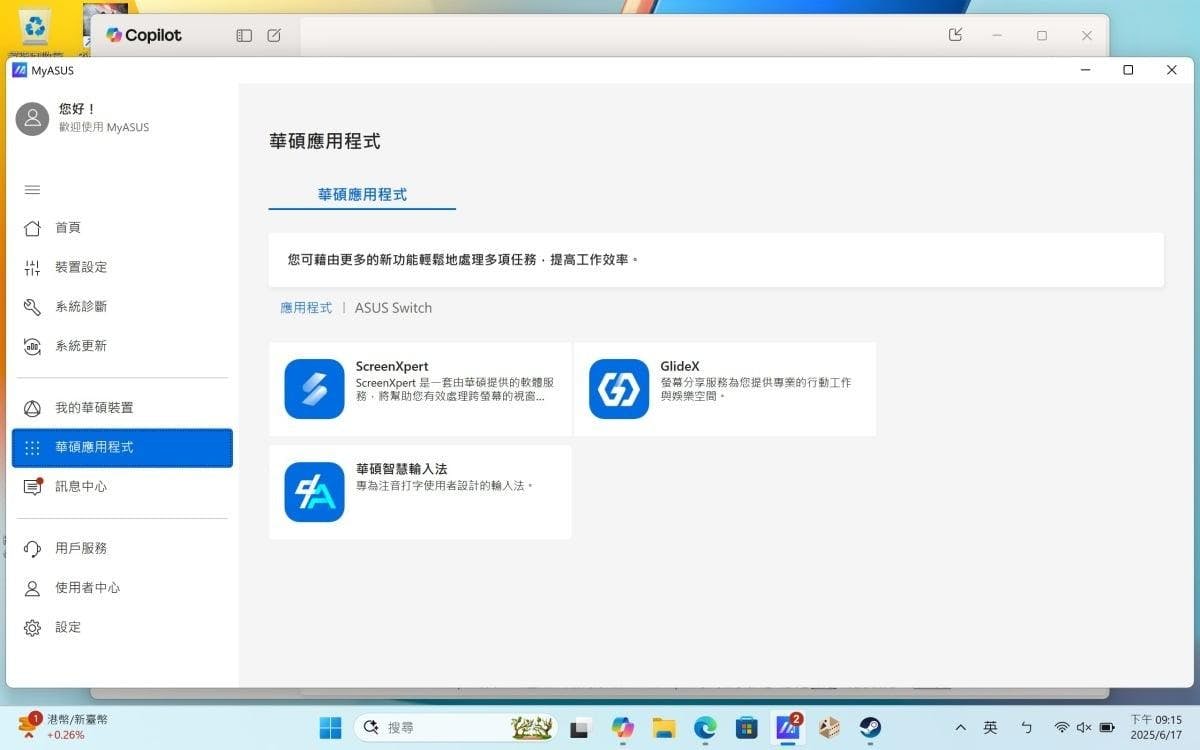Open Microsoft Store from taskbar
The image size is (1200, 750).
tap(746, 728)
